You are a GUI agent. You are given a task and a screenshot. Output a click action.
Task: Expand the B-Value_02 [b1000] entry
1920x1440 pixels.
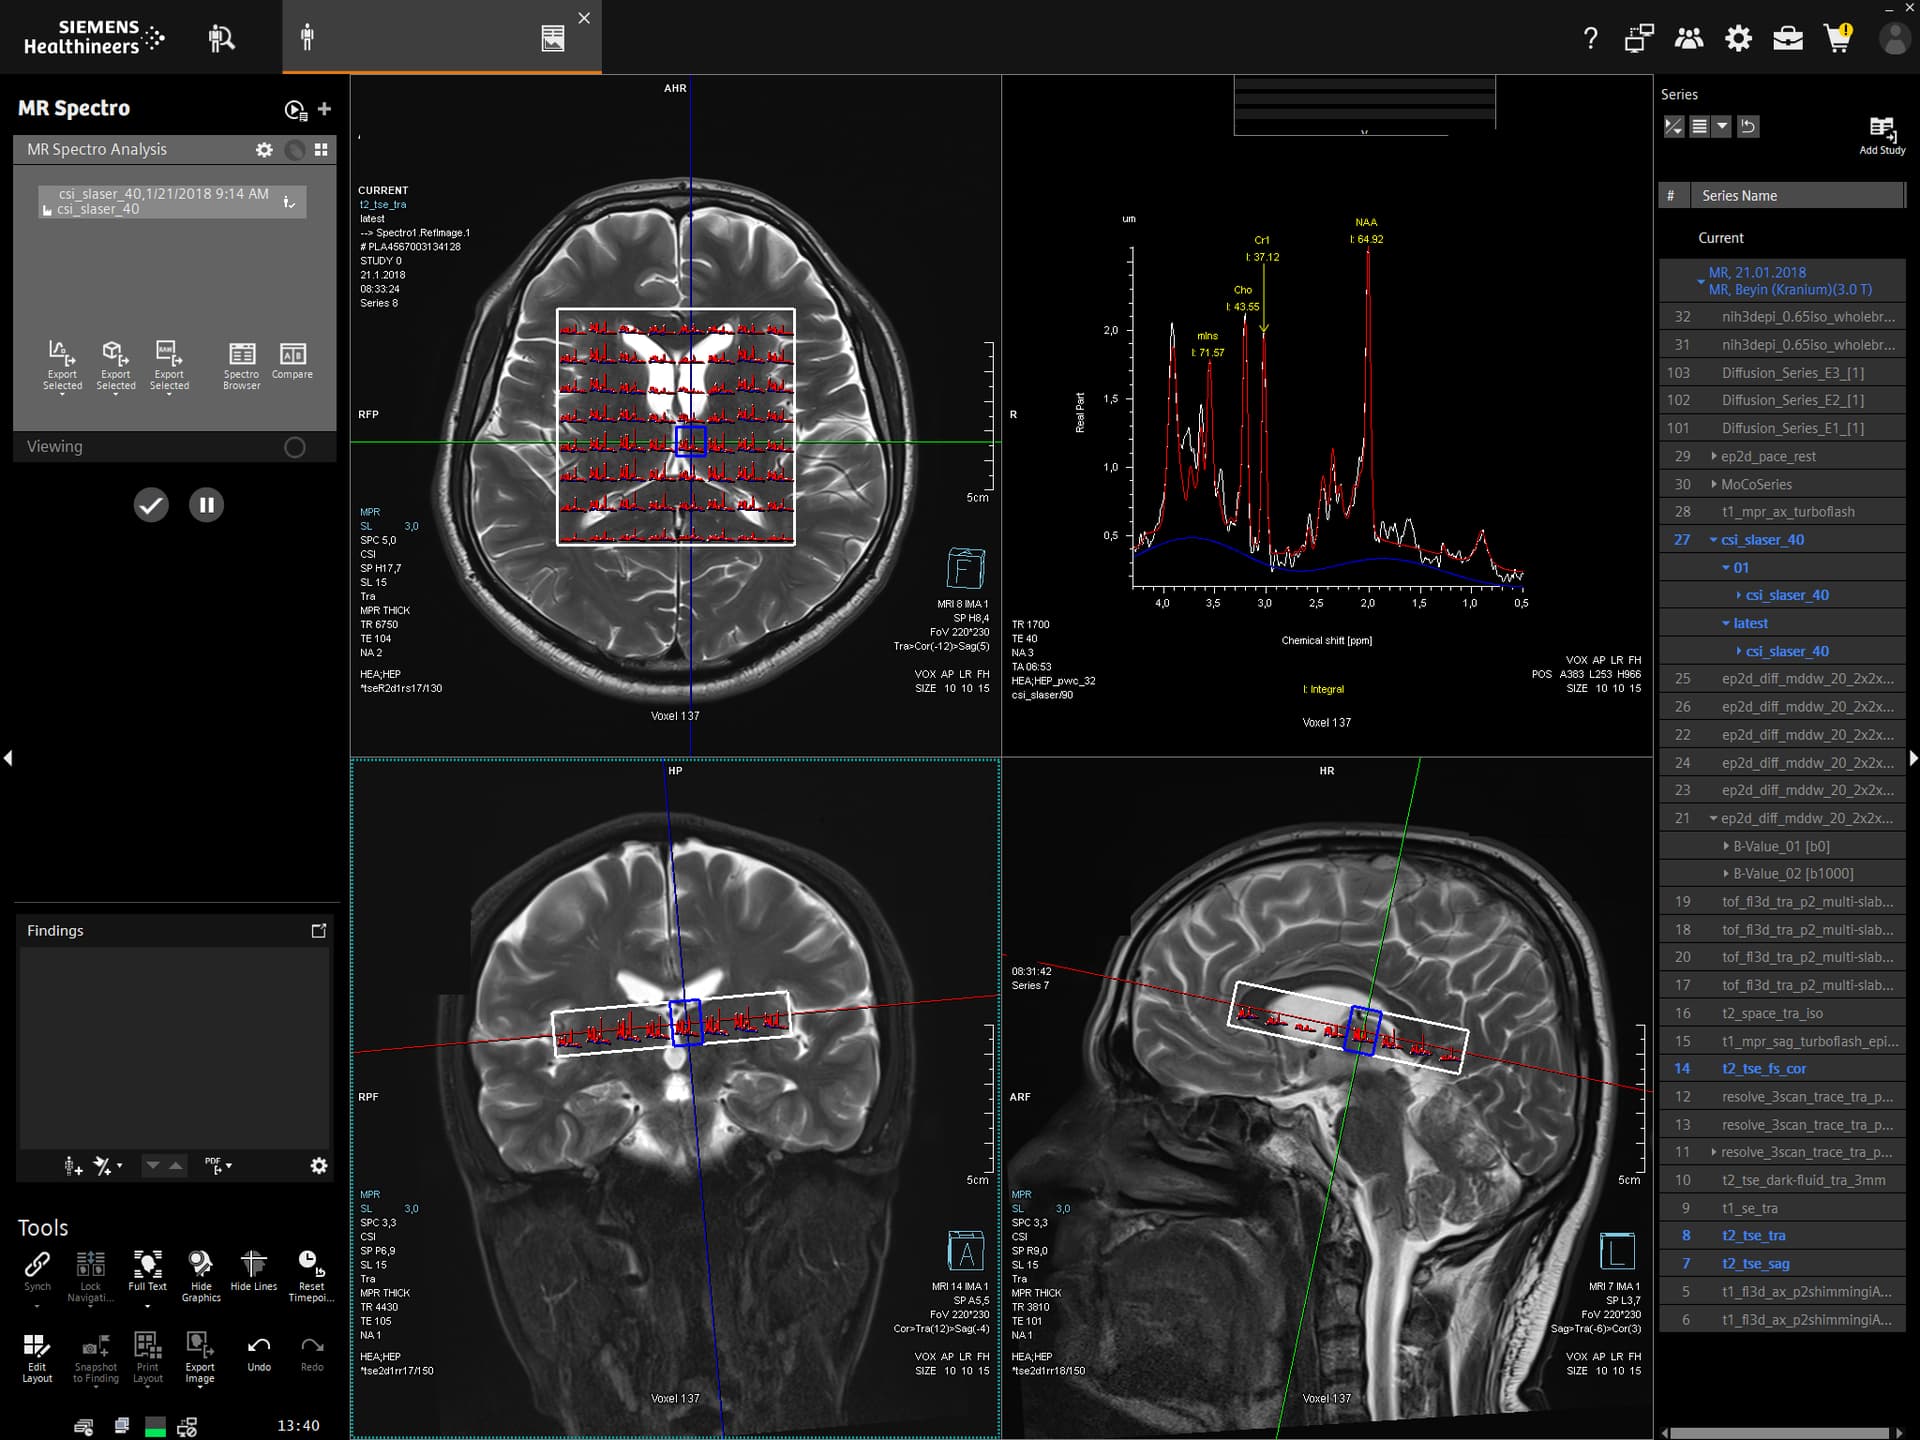click(x=1726, y=874)
